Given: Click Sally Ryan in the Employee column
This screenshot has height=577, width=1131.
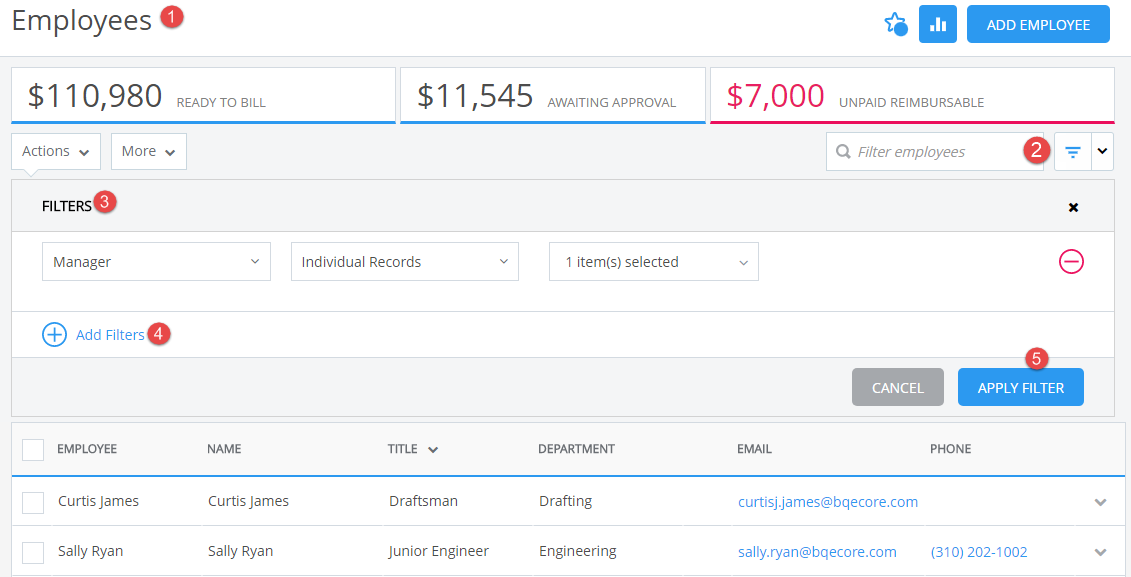Looking at the screenshot, I should (90, 552).
